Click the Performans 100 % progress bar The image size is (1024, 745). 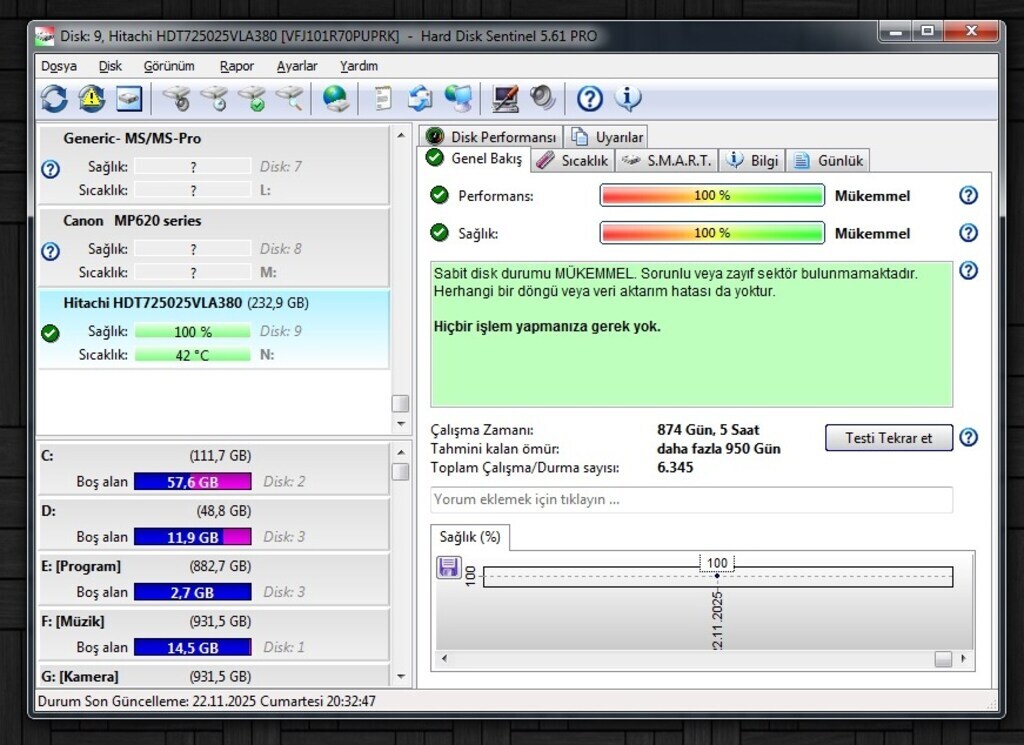point(712,195)
